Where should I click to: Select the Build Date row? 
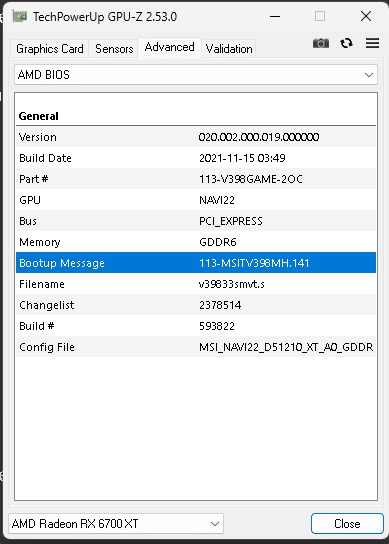click(x=196, y=158)
